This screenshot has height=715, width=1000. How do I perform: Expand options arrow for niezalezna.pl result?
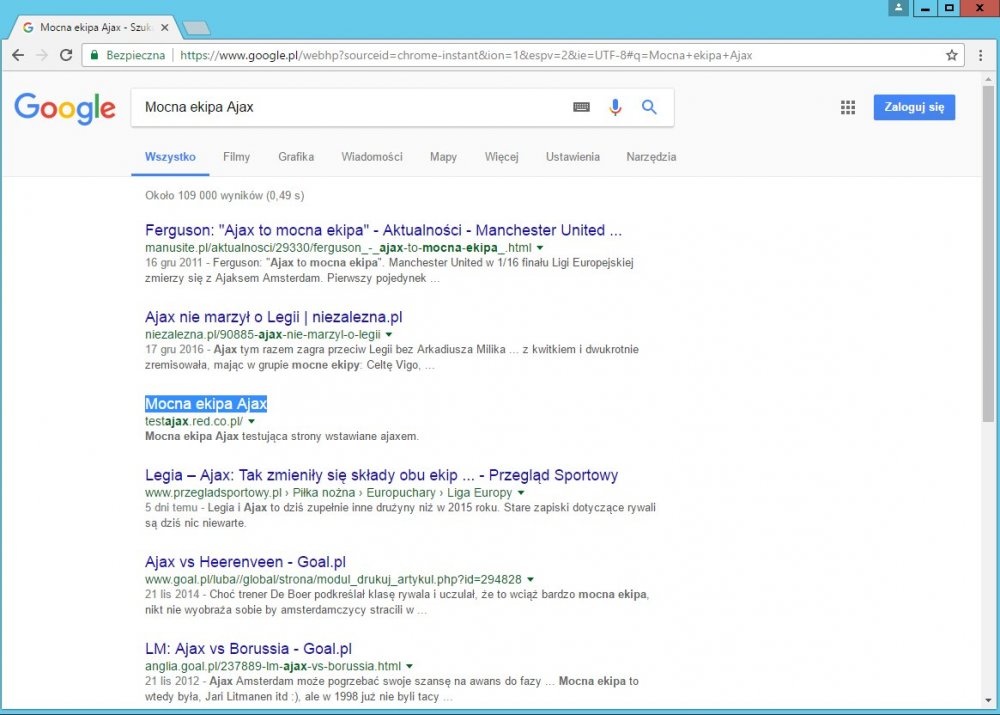coord(389,334)
